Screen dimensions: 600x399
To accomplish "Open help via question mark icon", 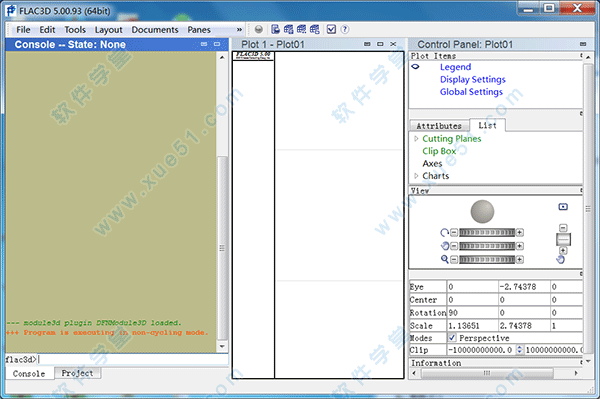I will [345, 29].
